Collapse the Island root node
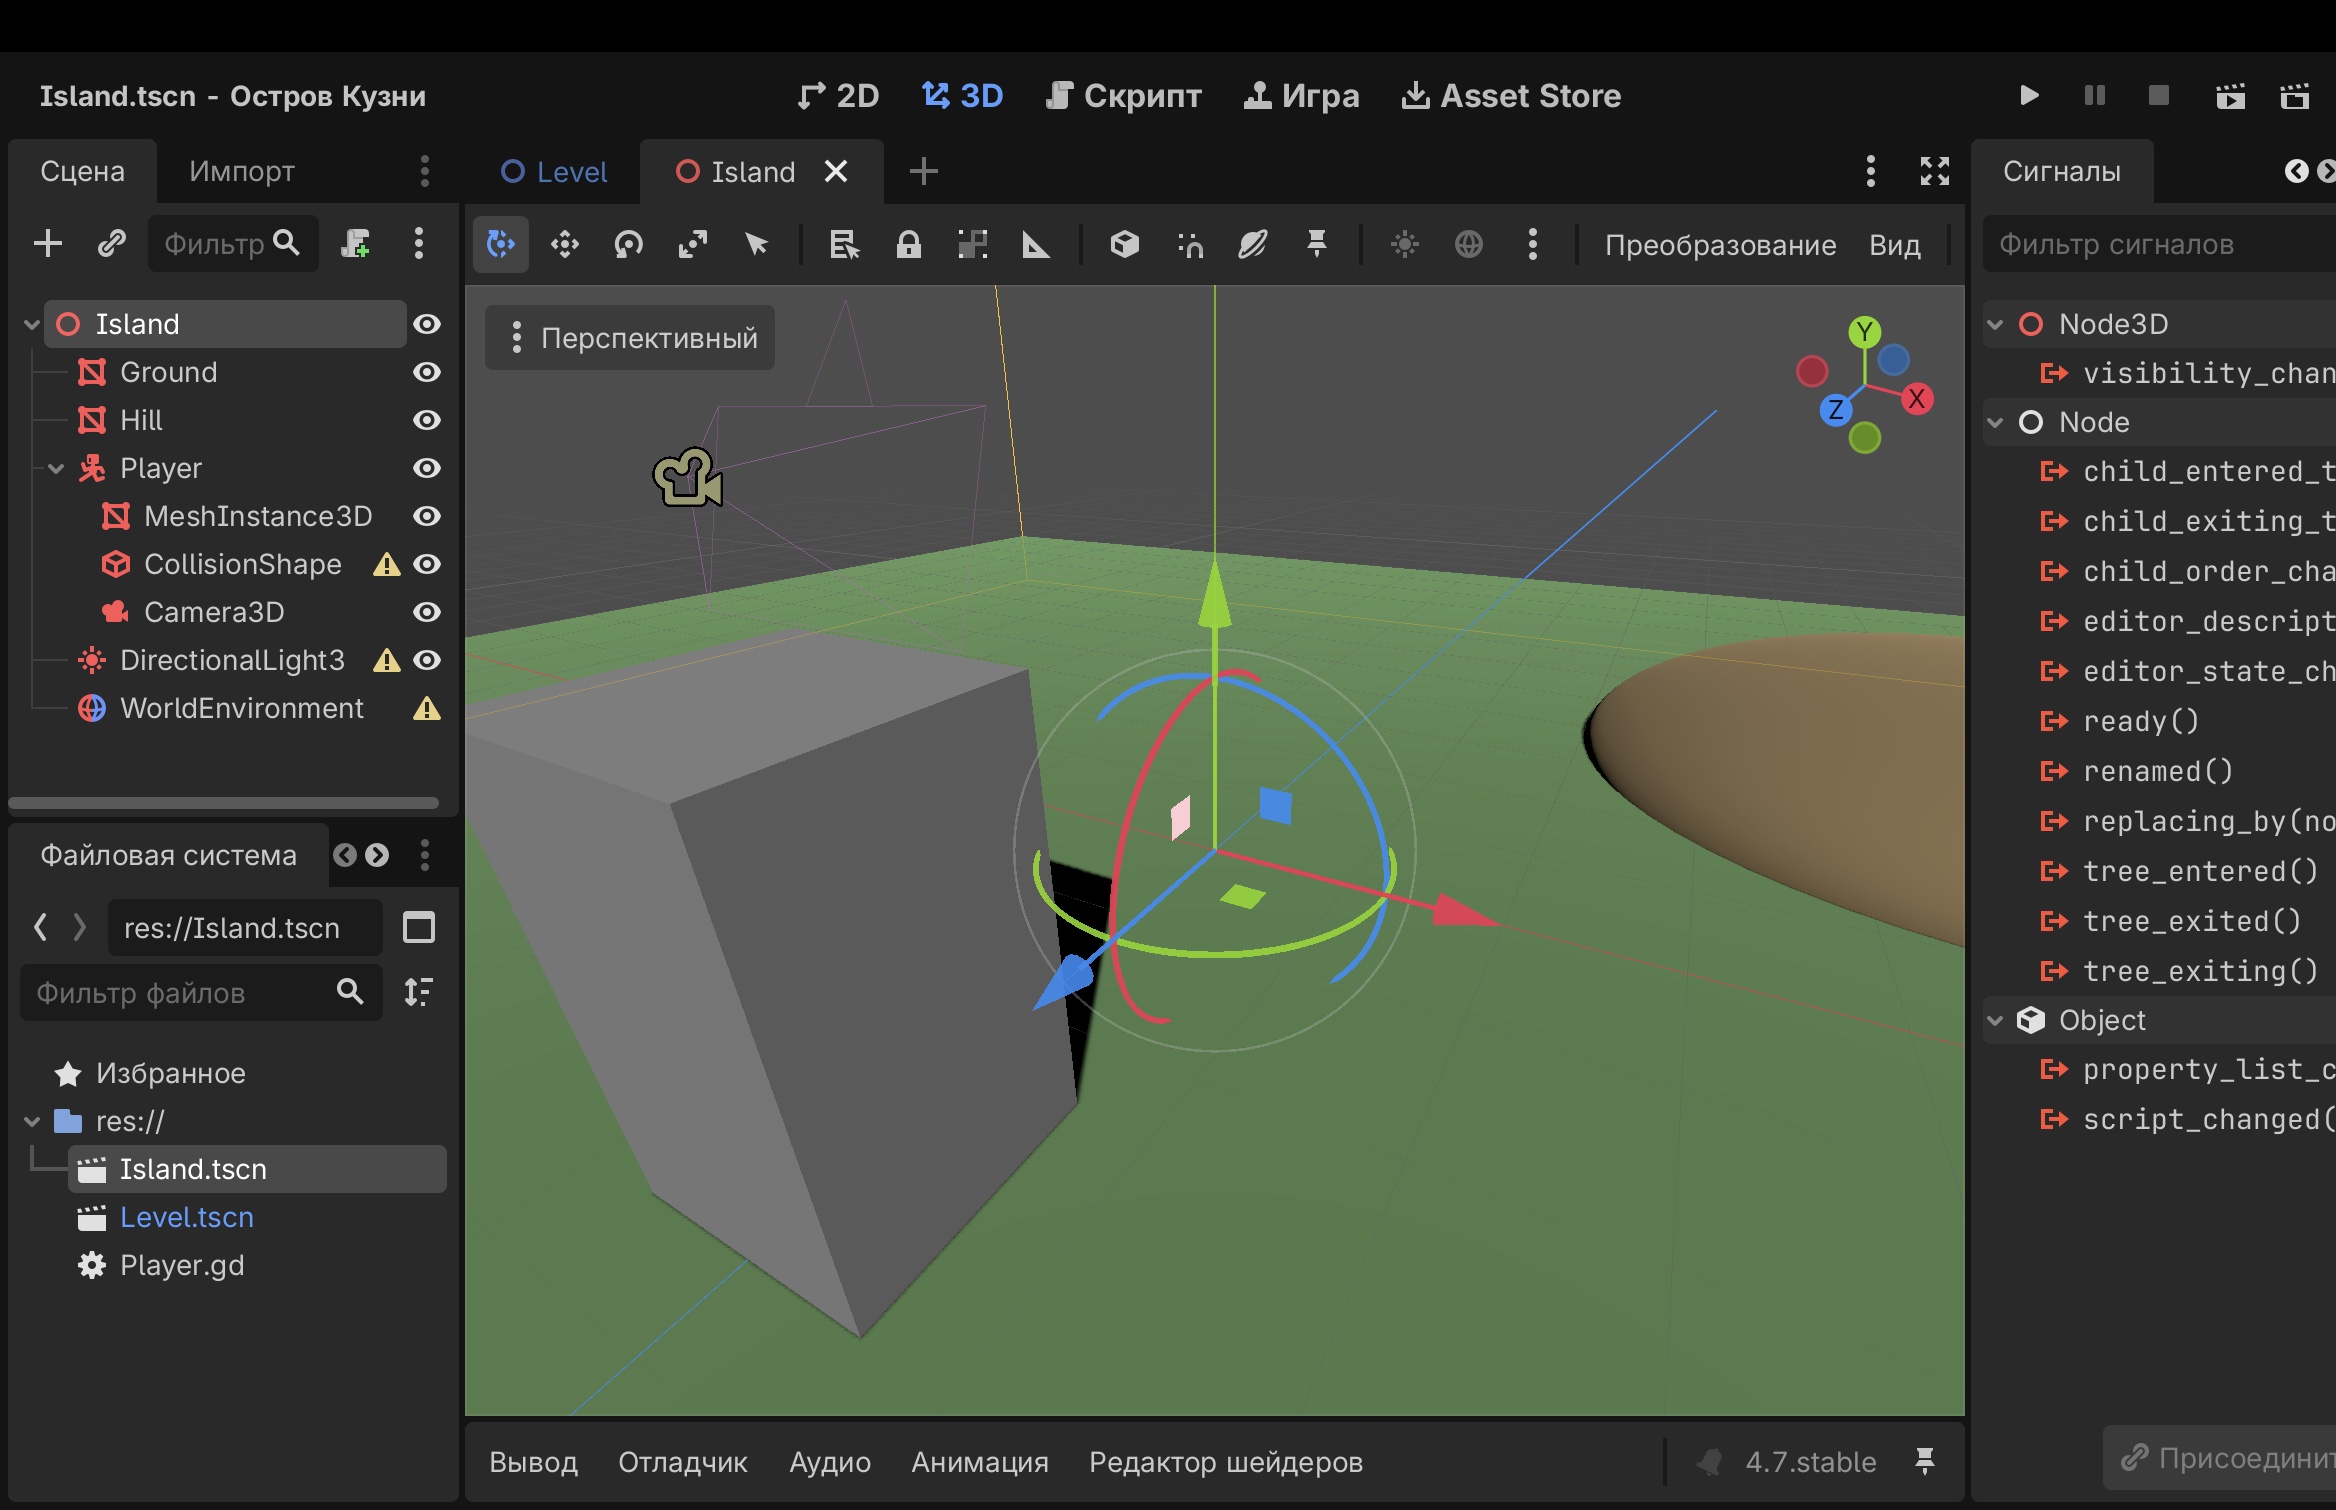Viewport: 2336px width, 1510px height. point(32,324)
